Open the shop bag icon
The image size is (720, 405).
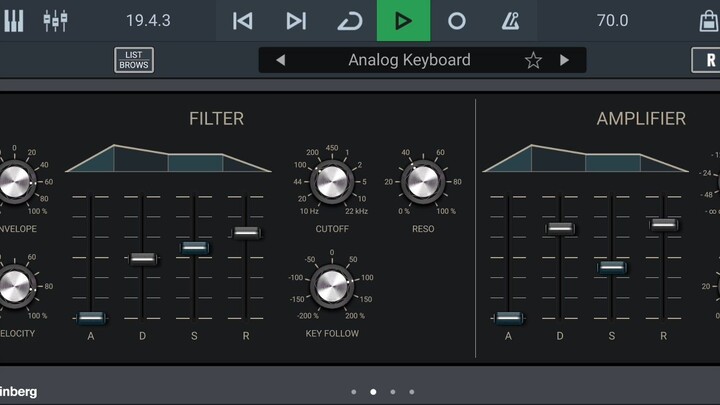pos(708,21)
